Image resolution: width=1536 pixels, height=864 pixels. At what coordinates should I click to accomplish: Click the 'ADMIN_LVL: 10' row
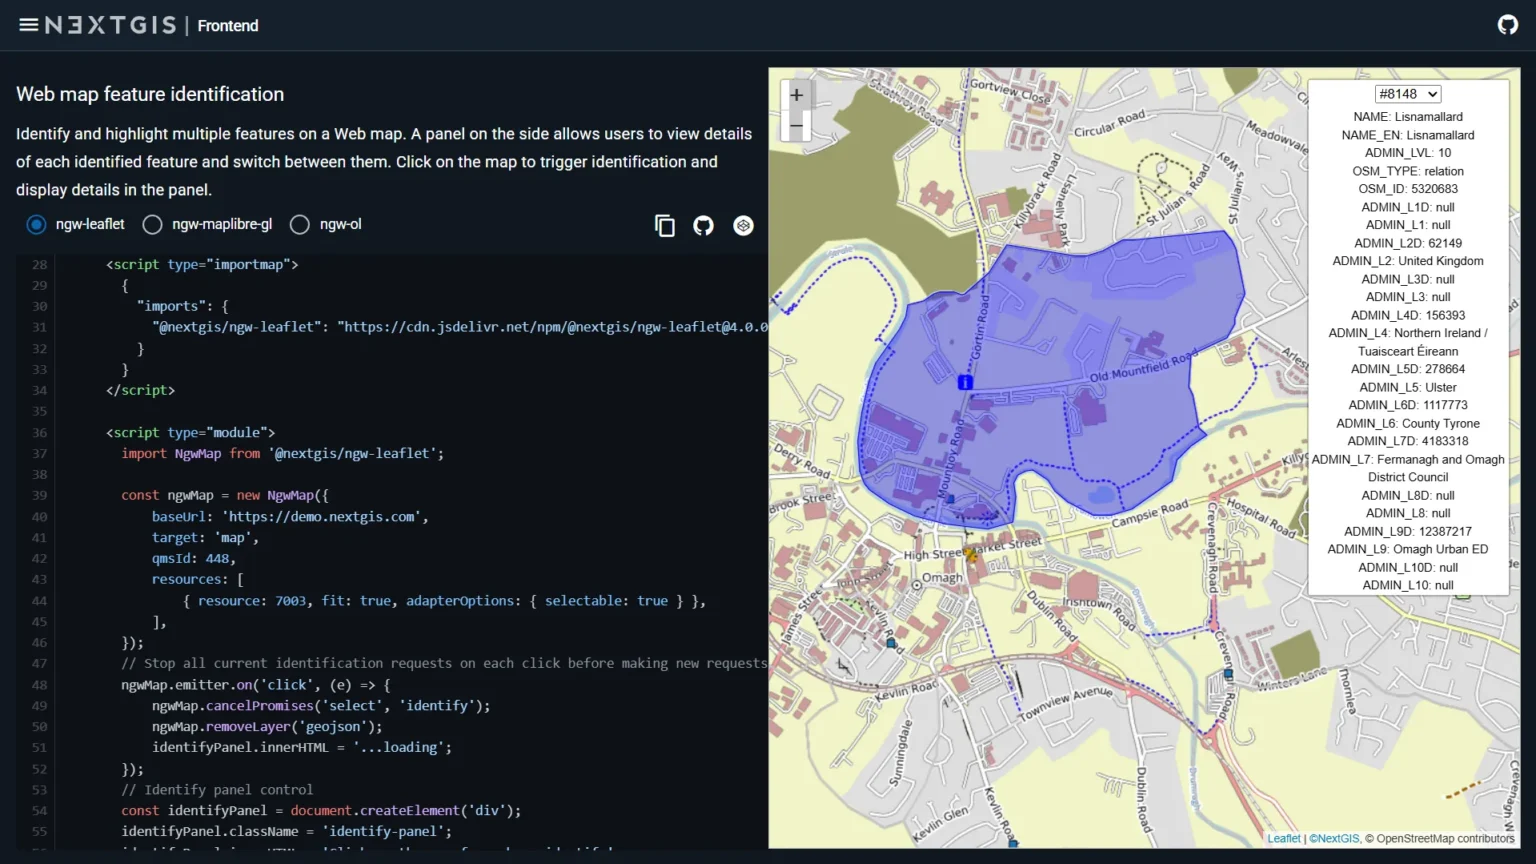[1408, 153]
